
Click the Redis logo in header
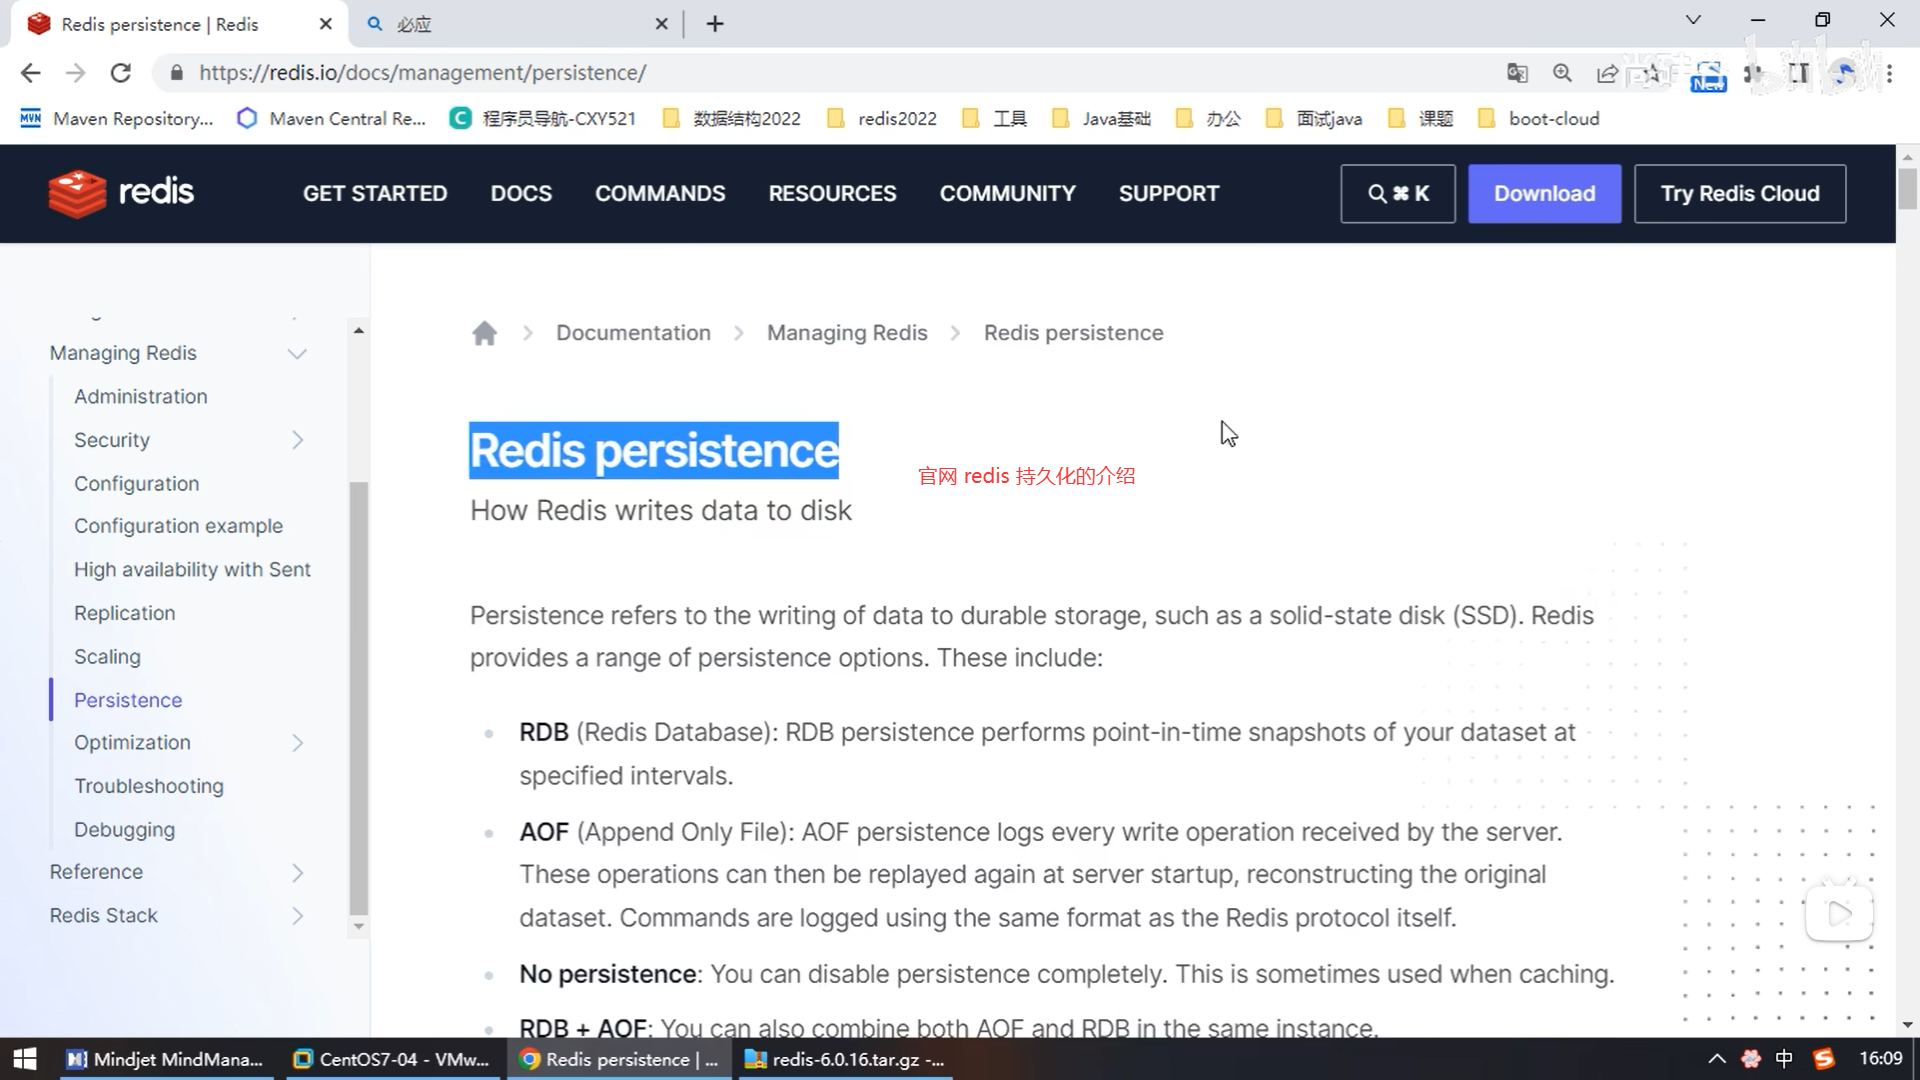[121, 193]
